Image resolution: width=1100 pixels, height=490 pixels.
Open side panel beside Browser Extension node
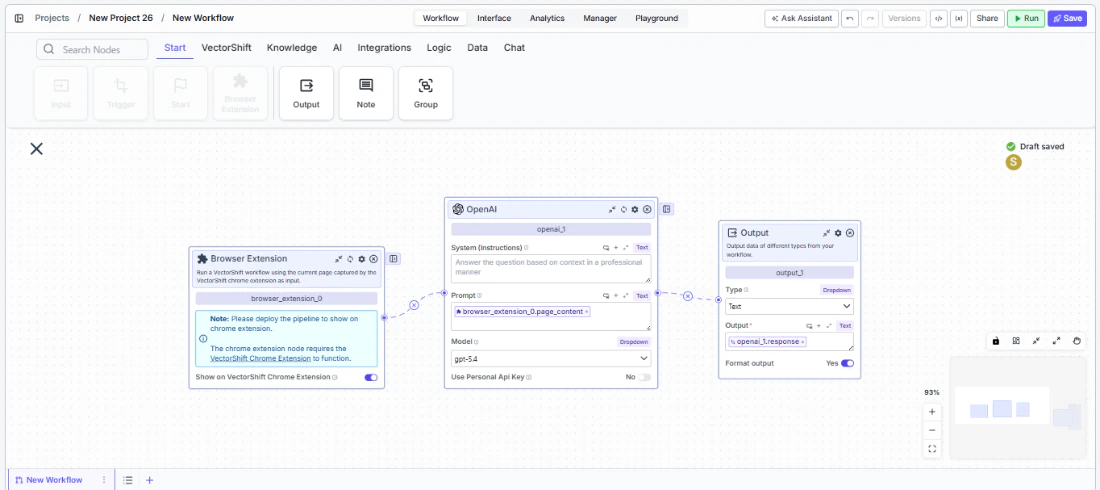click(394, 259)
